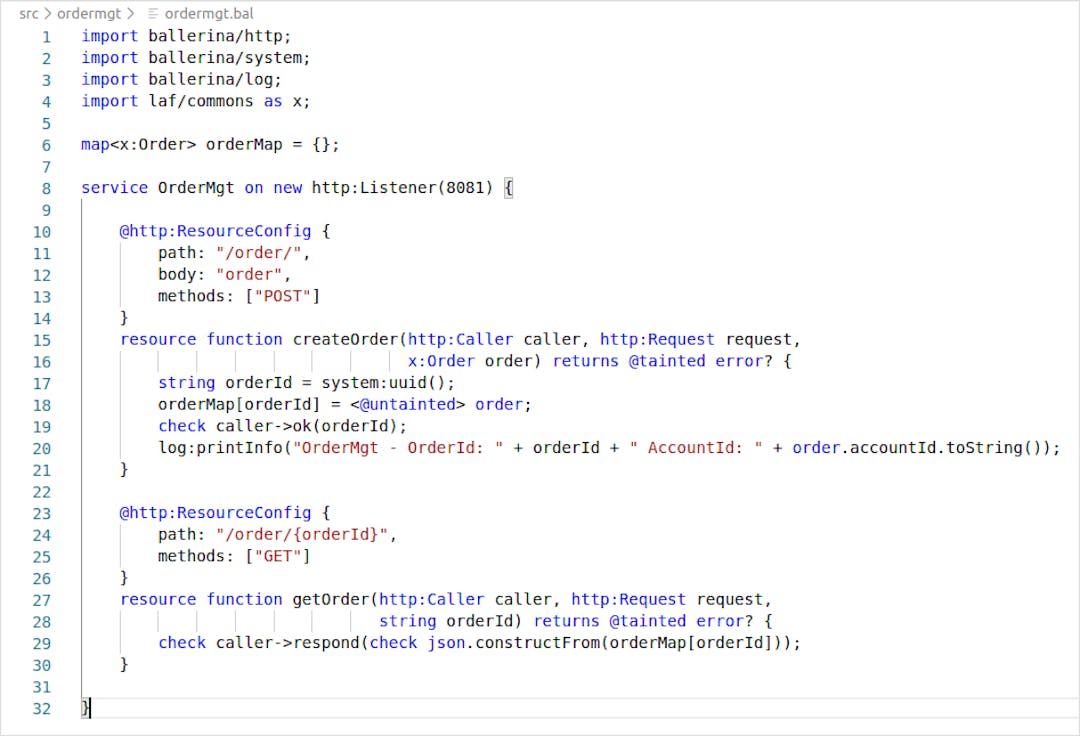The width and height of the screenshot is (1080, 736).
Task: Select the ballerina/http import on line 1
Action: pos(217,36)
